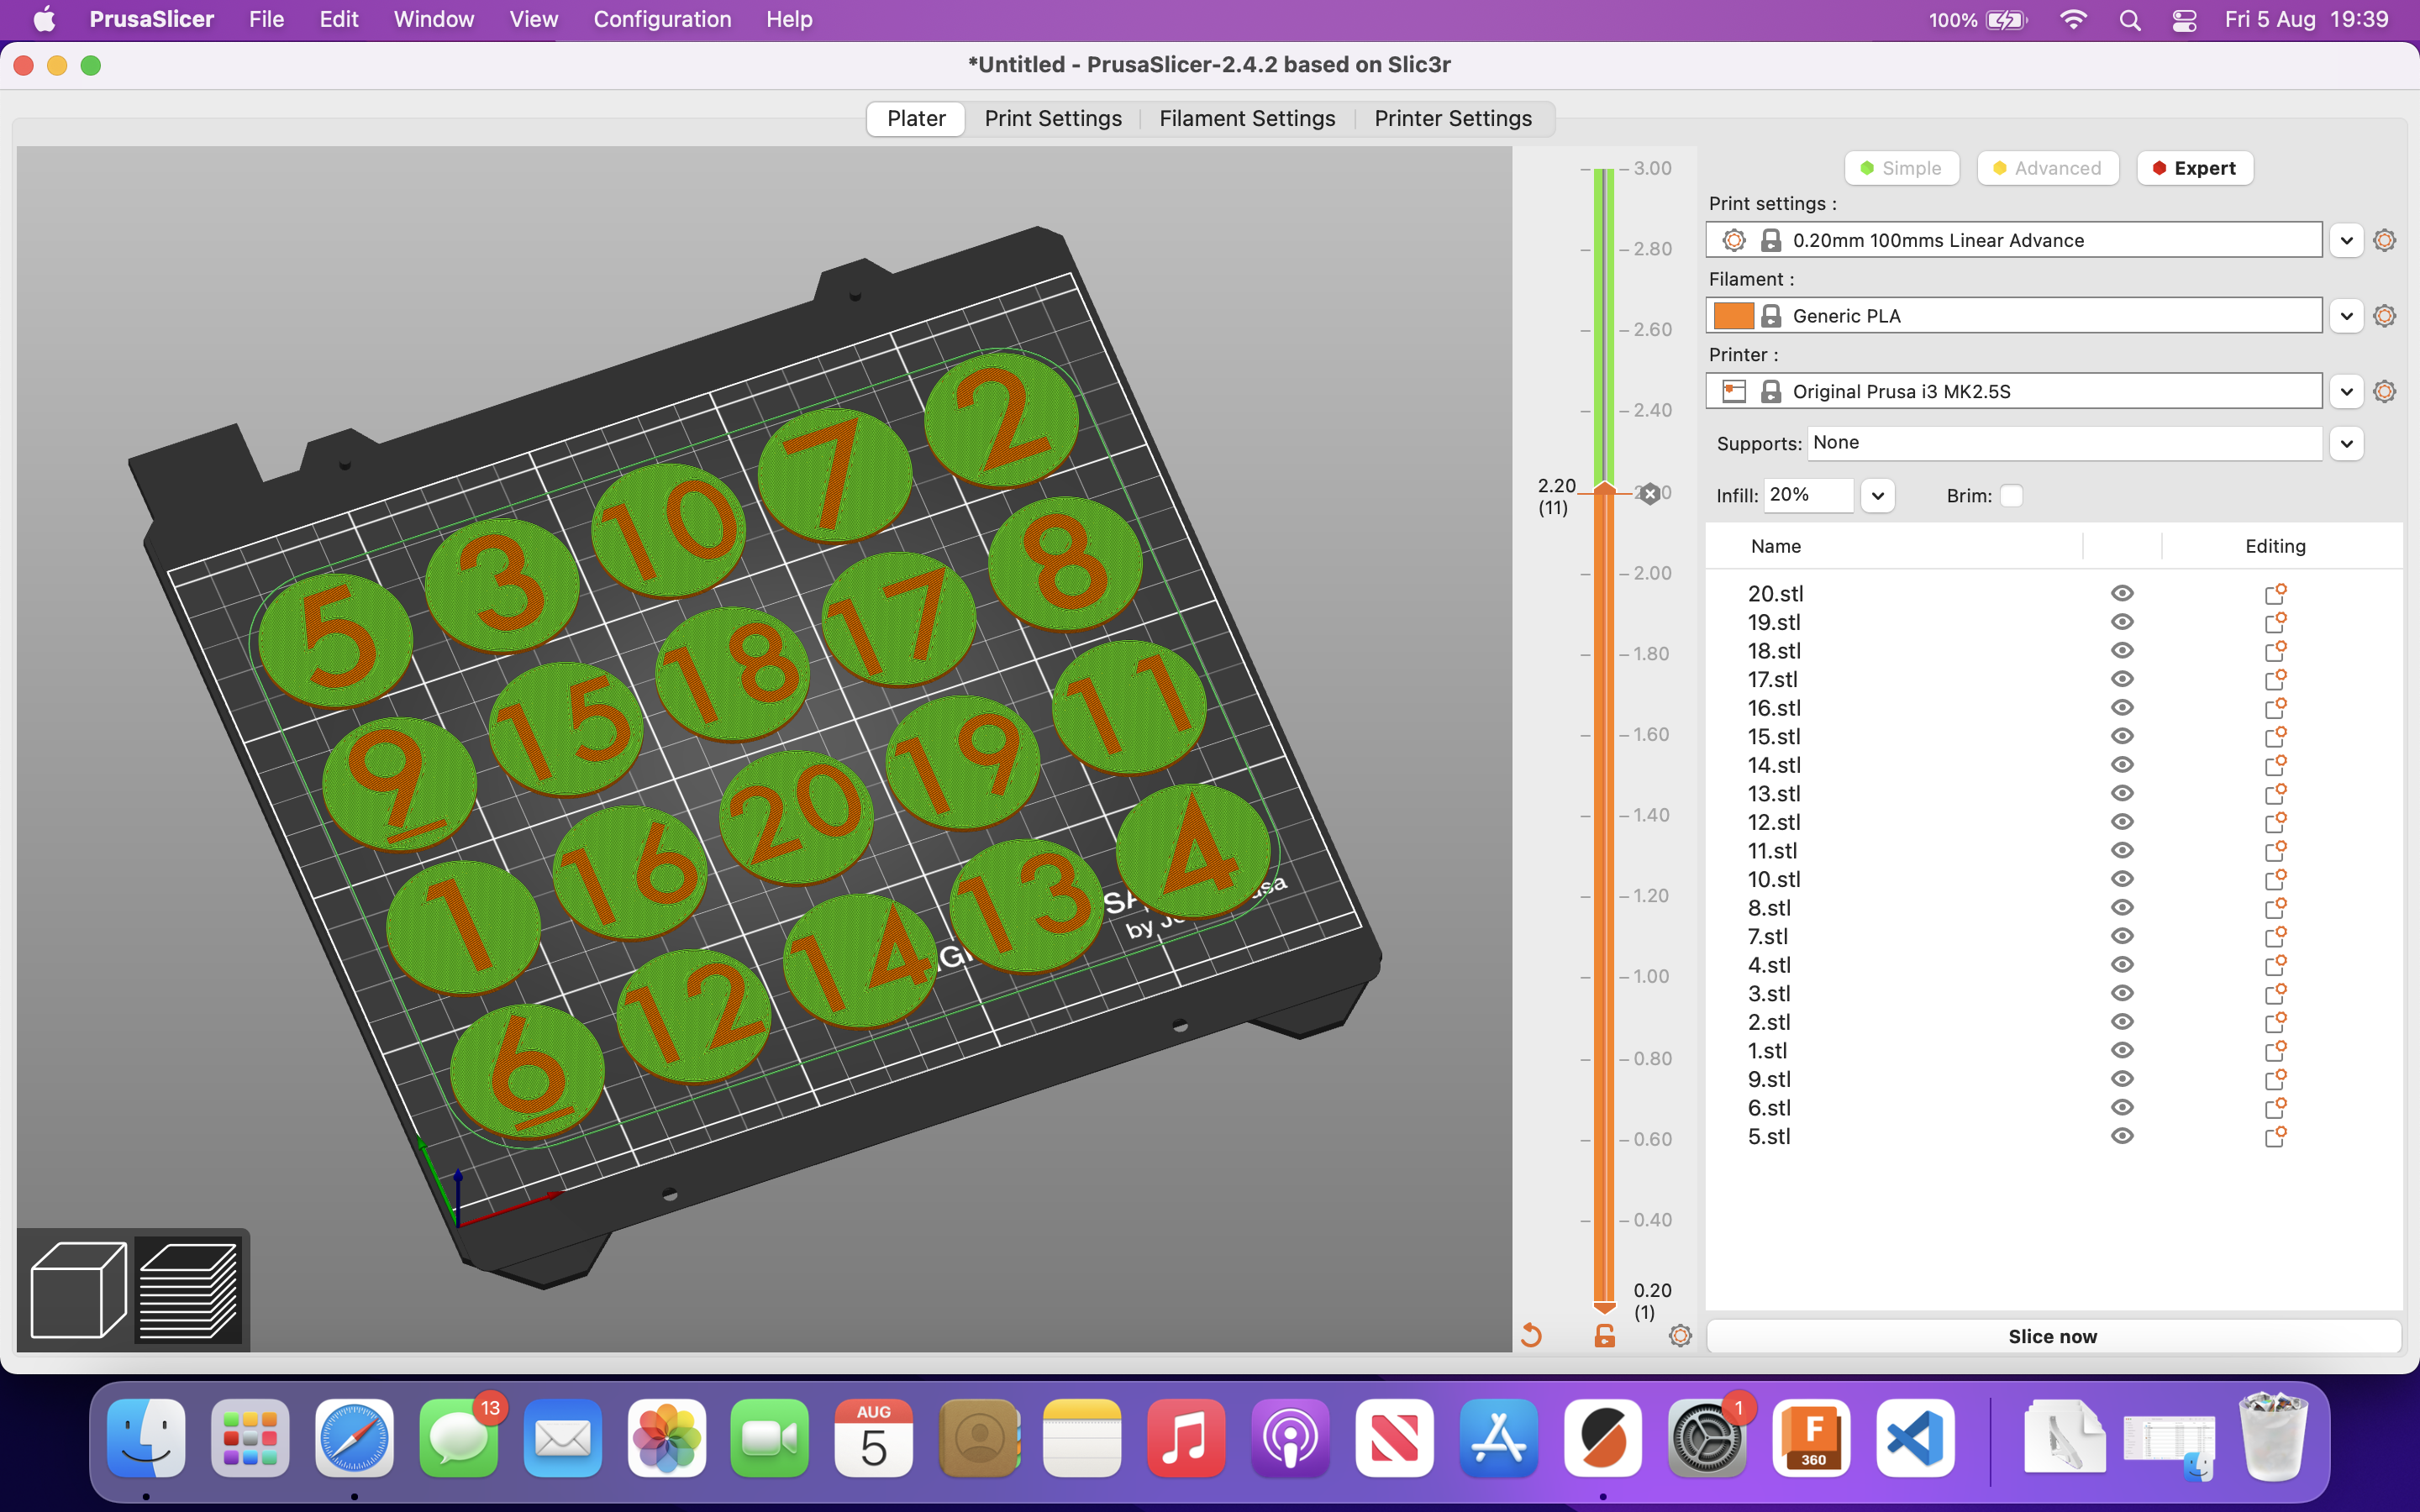Screen dimensions: 2420x1512
Task: Click the editing icon for 5.stl
Action: click(x=2275, y=1137)
